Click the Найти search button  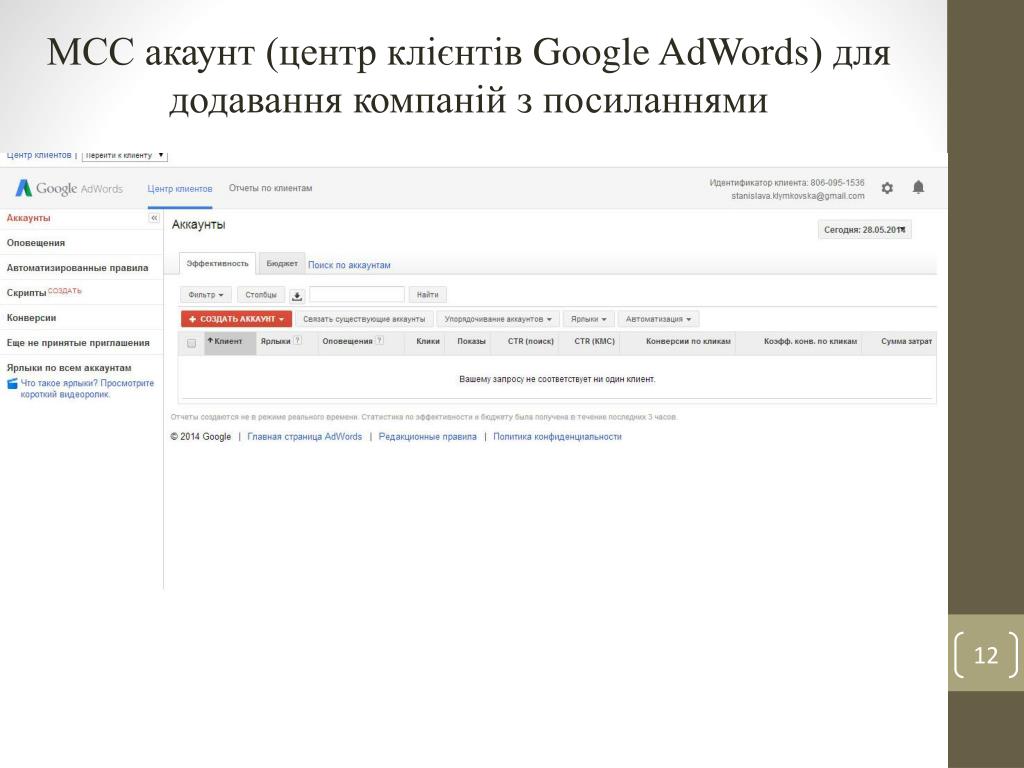pyautogui.click(x=428, y=295)
